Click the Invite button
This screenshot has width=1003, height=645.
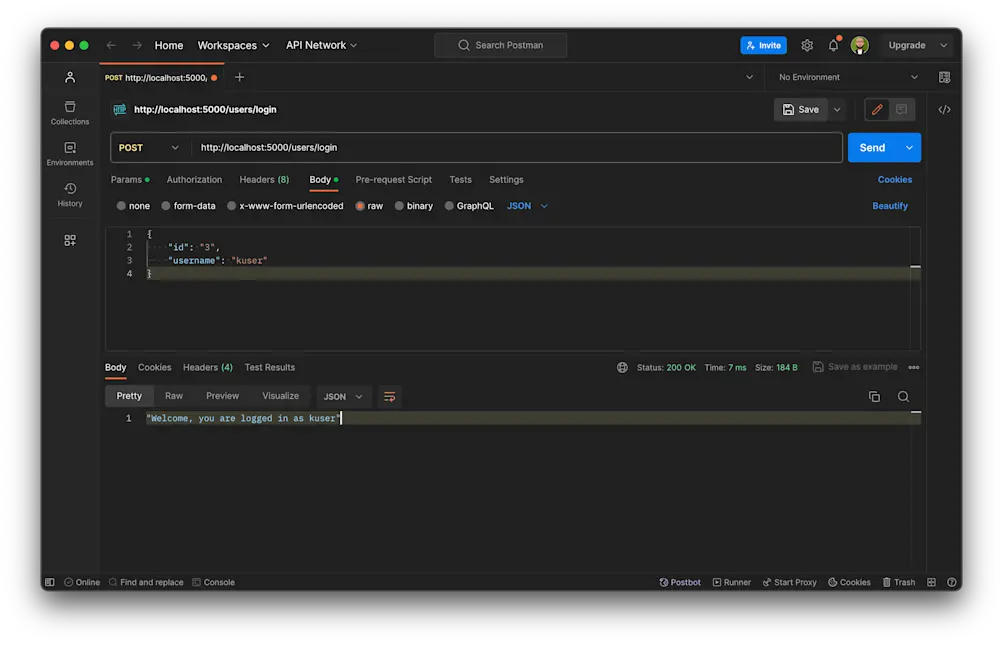pyautogui.click(x=764, y=45)
